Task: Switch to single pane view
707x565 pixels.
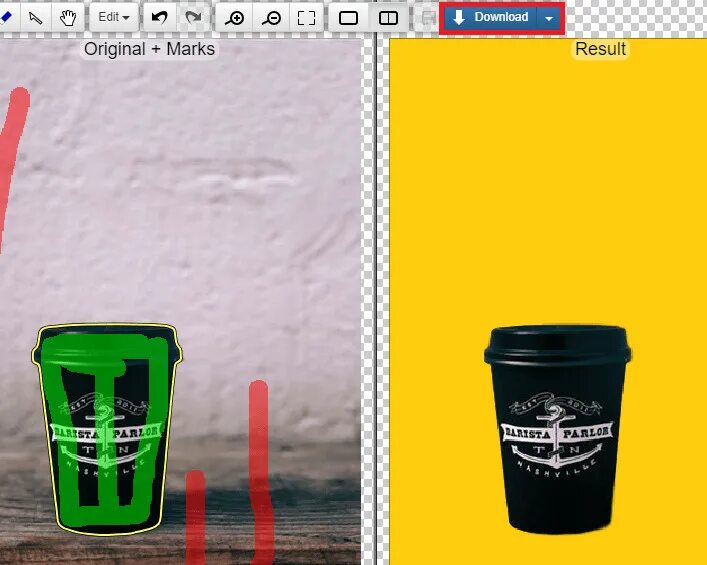Action: tap(348, 18)
